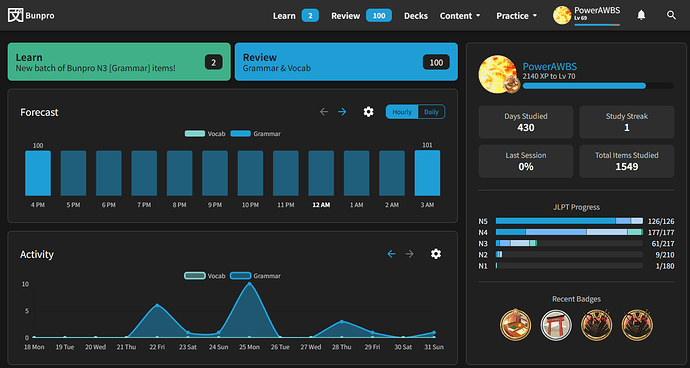Click the Study Streak 1 stat card
The image size is (690, 368).
pos(627,122)
